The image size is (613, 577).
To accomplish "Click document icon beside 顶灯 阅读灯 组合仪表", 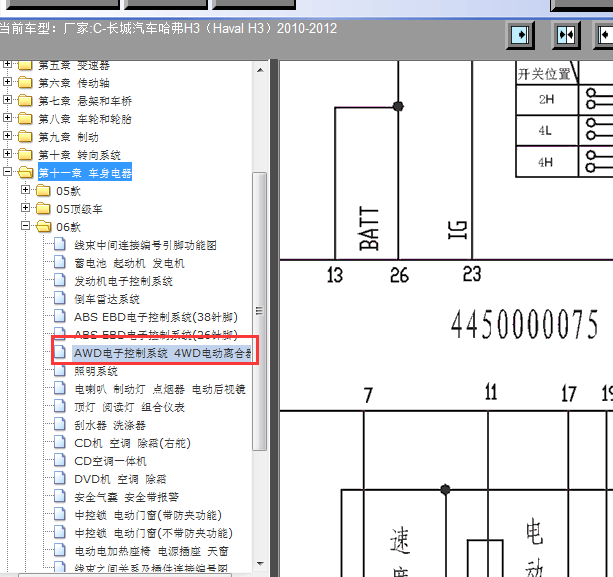I will [x=59, y=406].
